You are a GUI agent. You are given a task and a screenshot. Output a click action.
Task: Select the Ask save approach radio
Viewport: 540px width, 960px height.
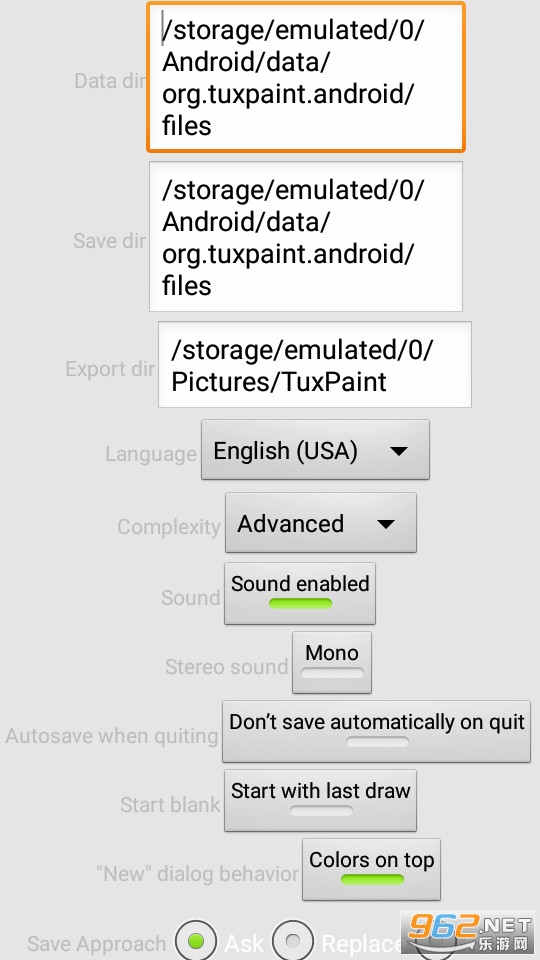tap(195, 941)
